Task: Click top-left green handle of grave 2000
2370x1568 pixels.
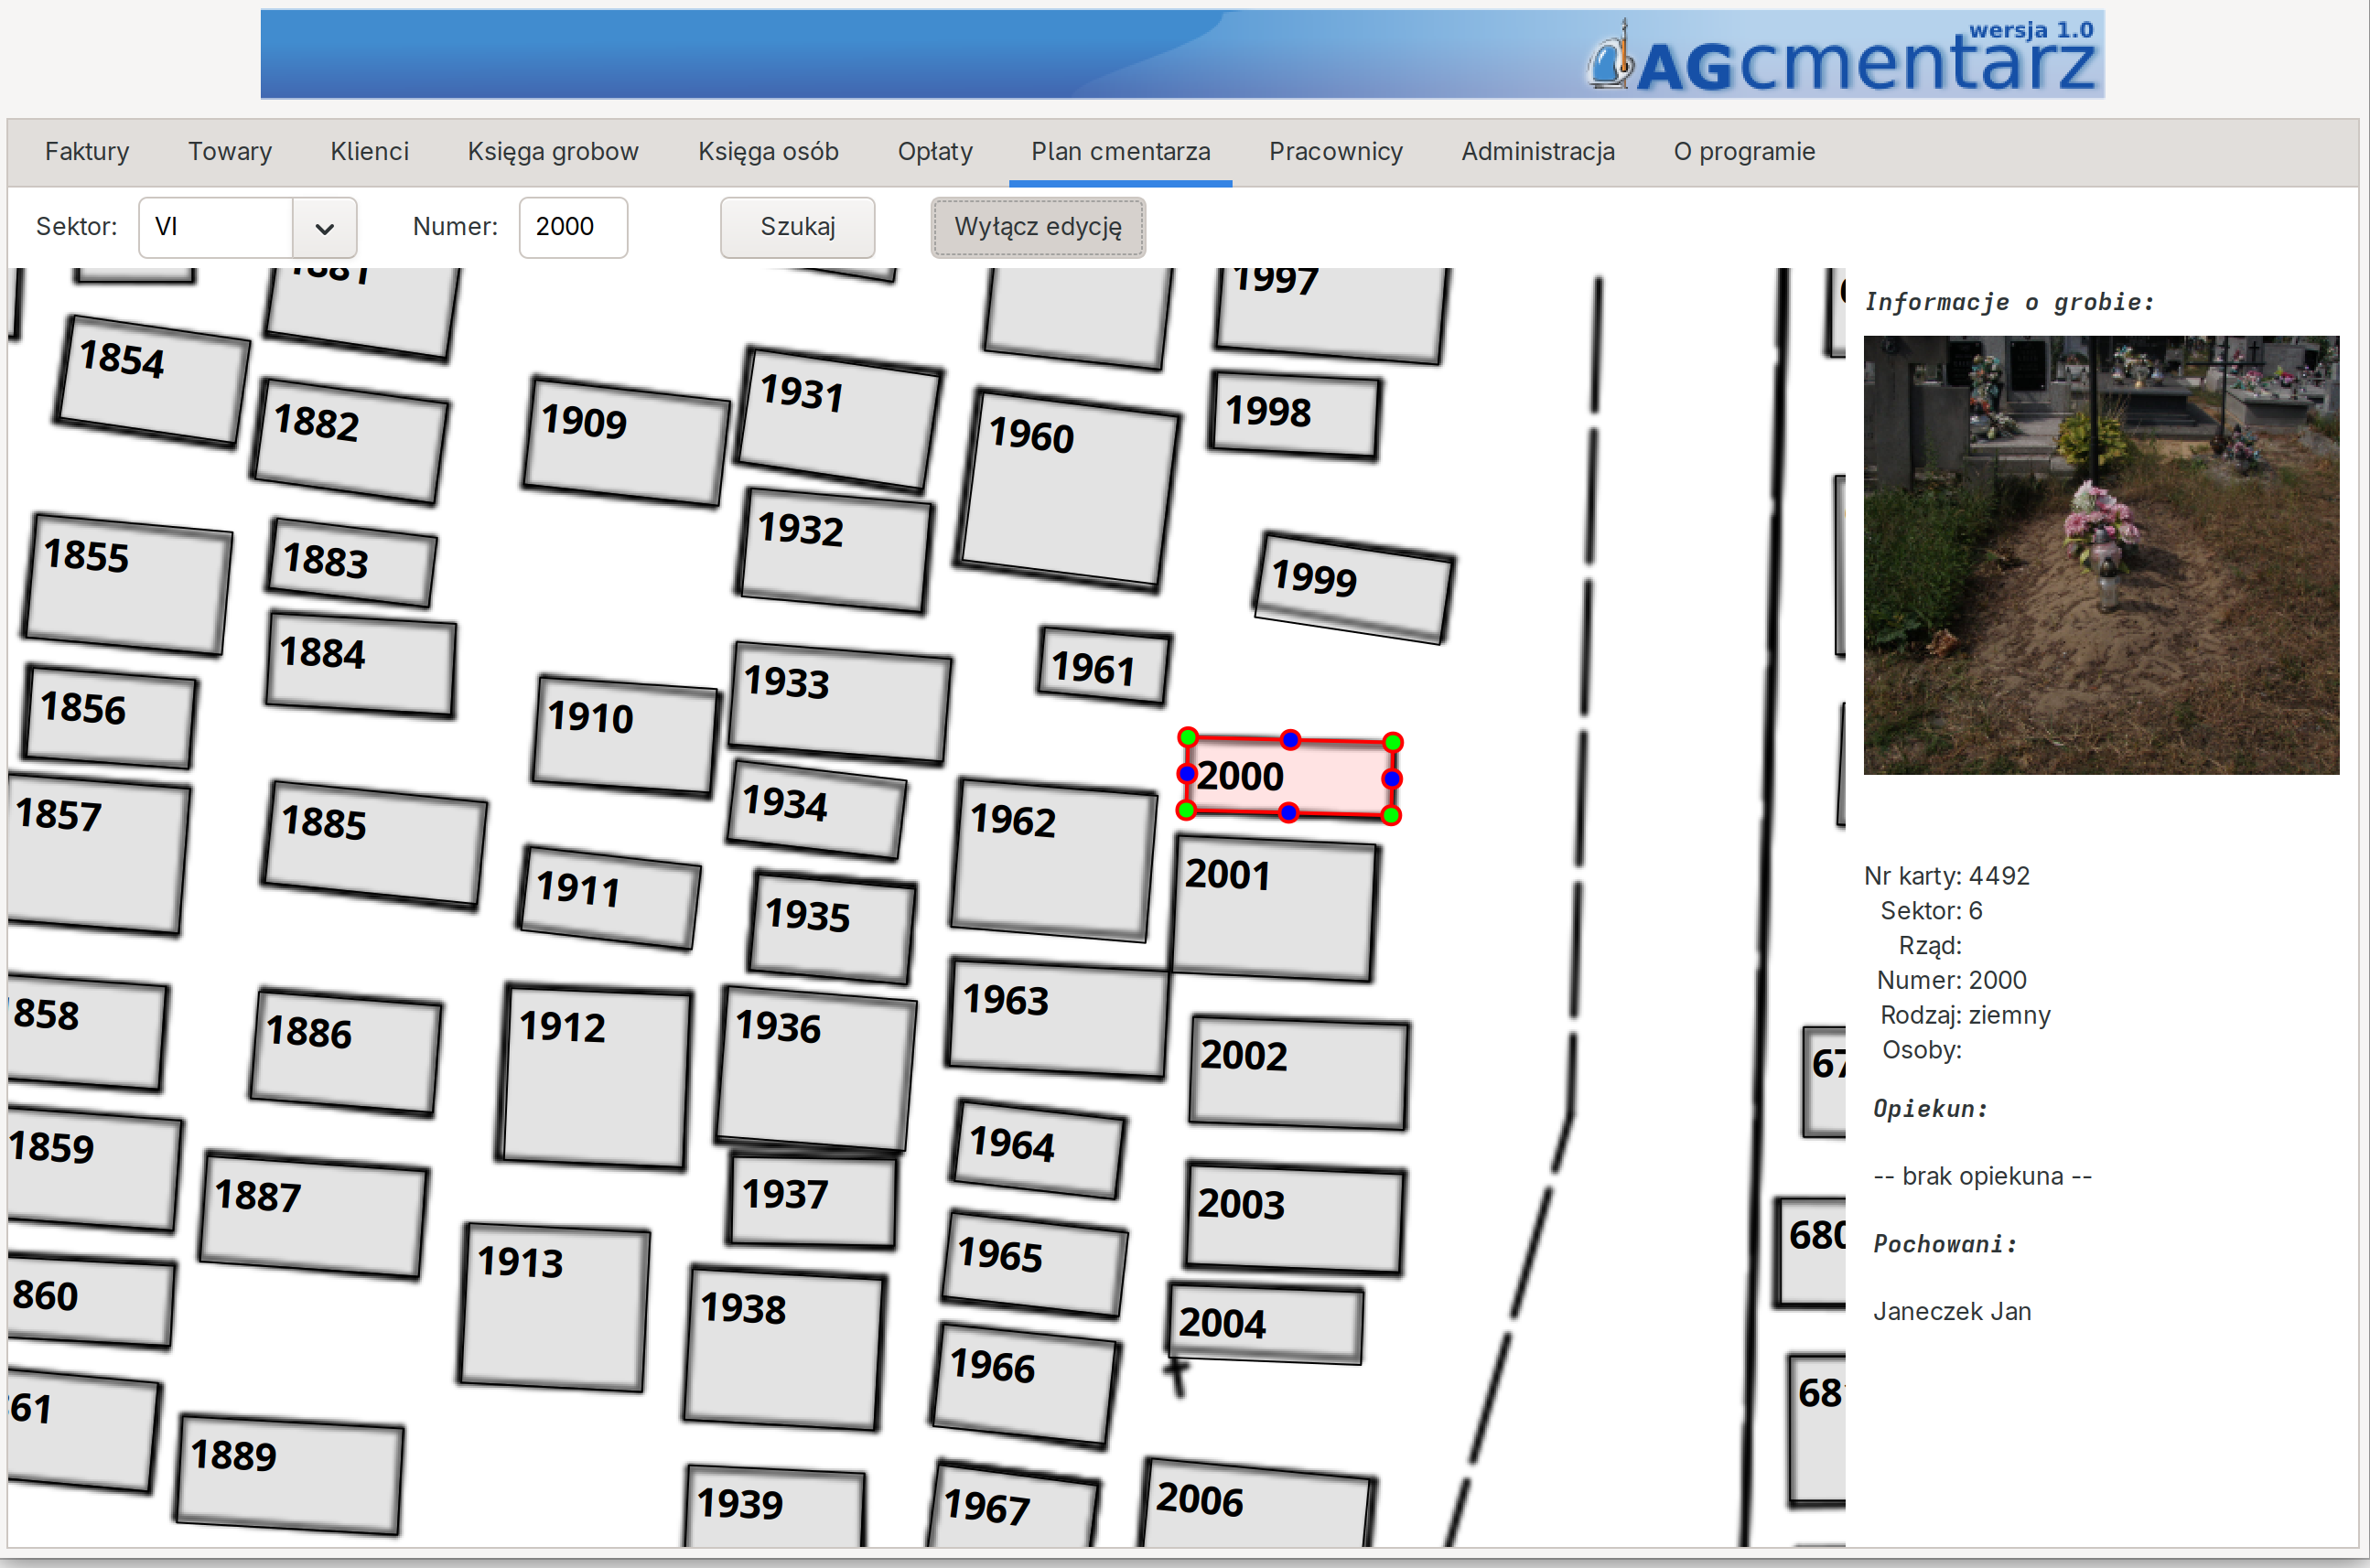Action: pos(1188,738)
